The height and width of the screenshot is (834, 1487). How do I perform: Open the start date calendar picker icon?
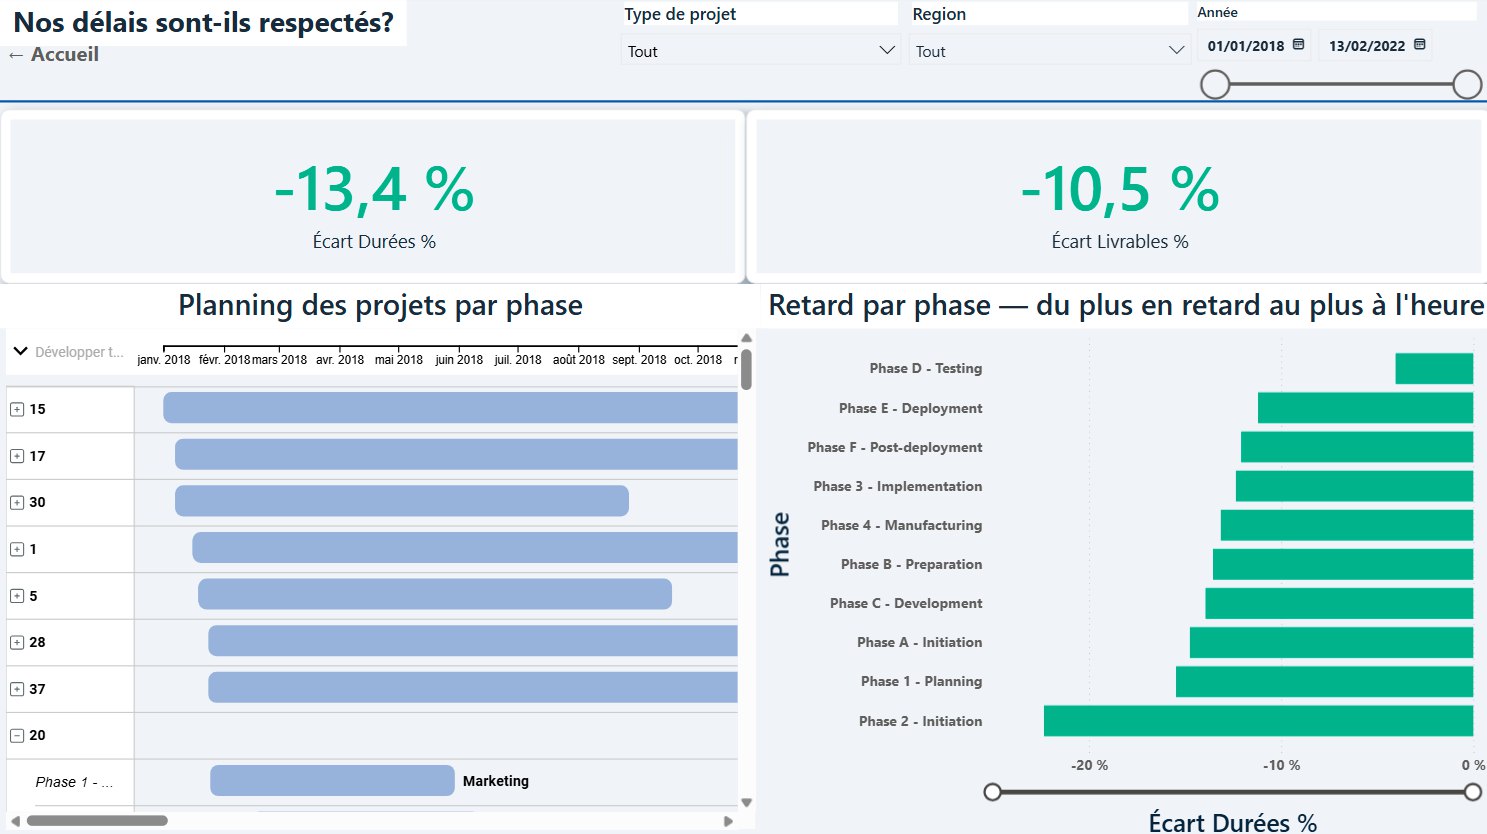pos(1298,45)
